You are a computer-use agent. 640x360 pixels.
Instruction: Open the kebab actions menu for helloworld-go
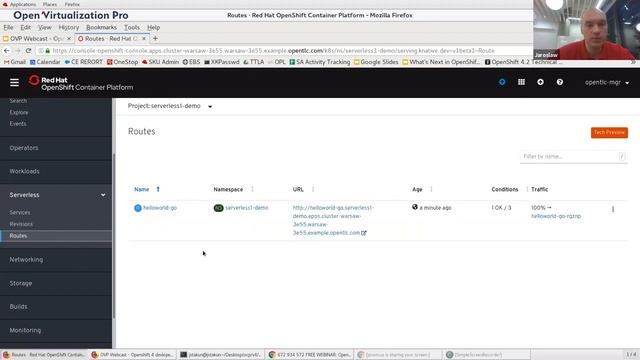pos(613,209)
